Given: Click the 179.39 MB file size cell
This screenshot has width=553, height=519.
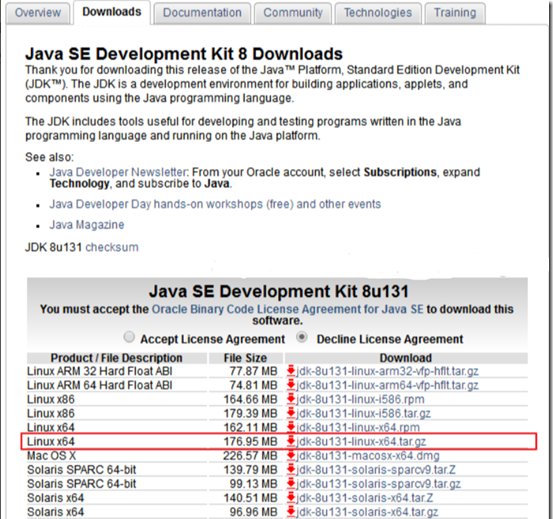Looking at the screenshot, I should (x=250, y=413).
